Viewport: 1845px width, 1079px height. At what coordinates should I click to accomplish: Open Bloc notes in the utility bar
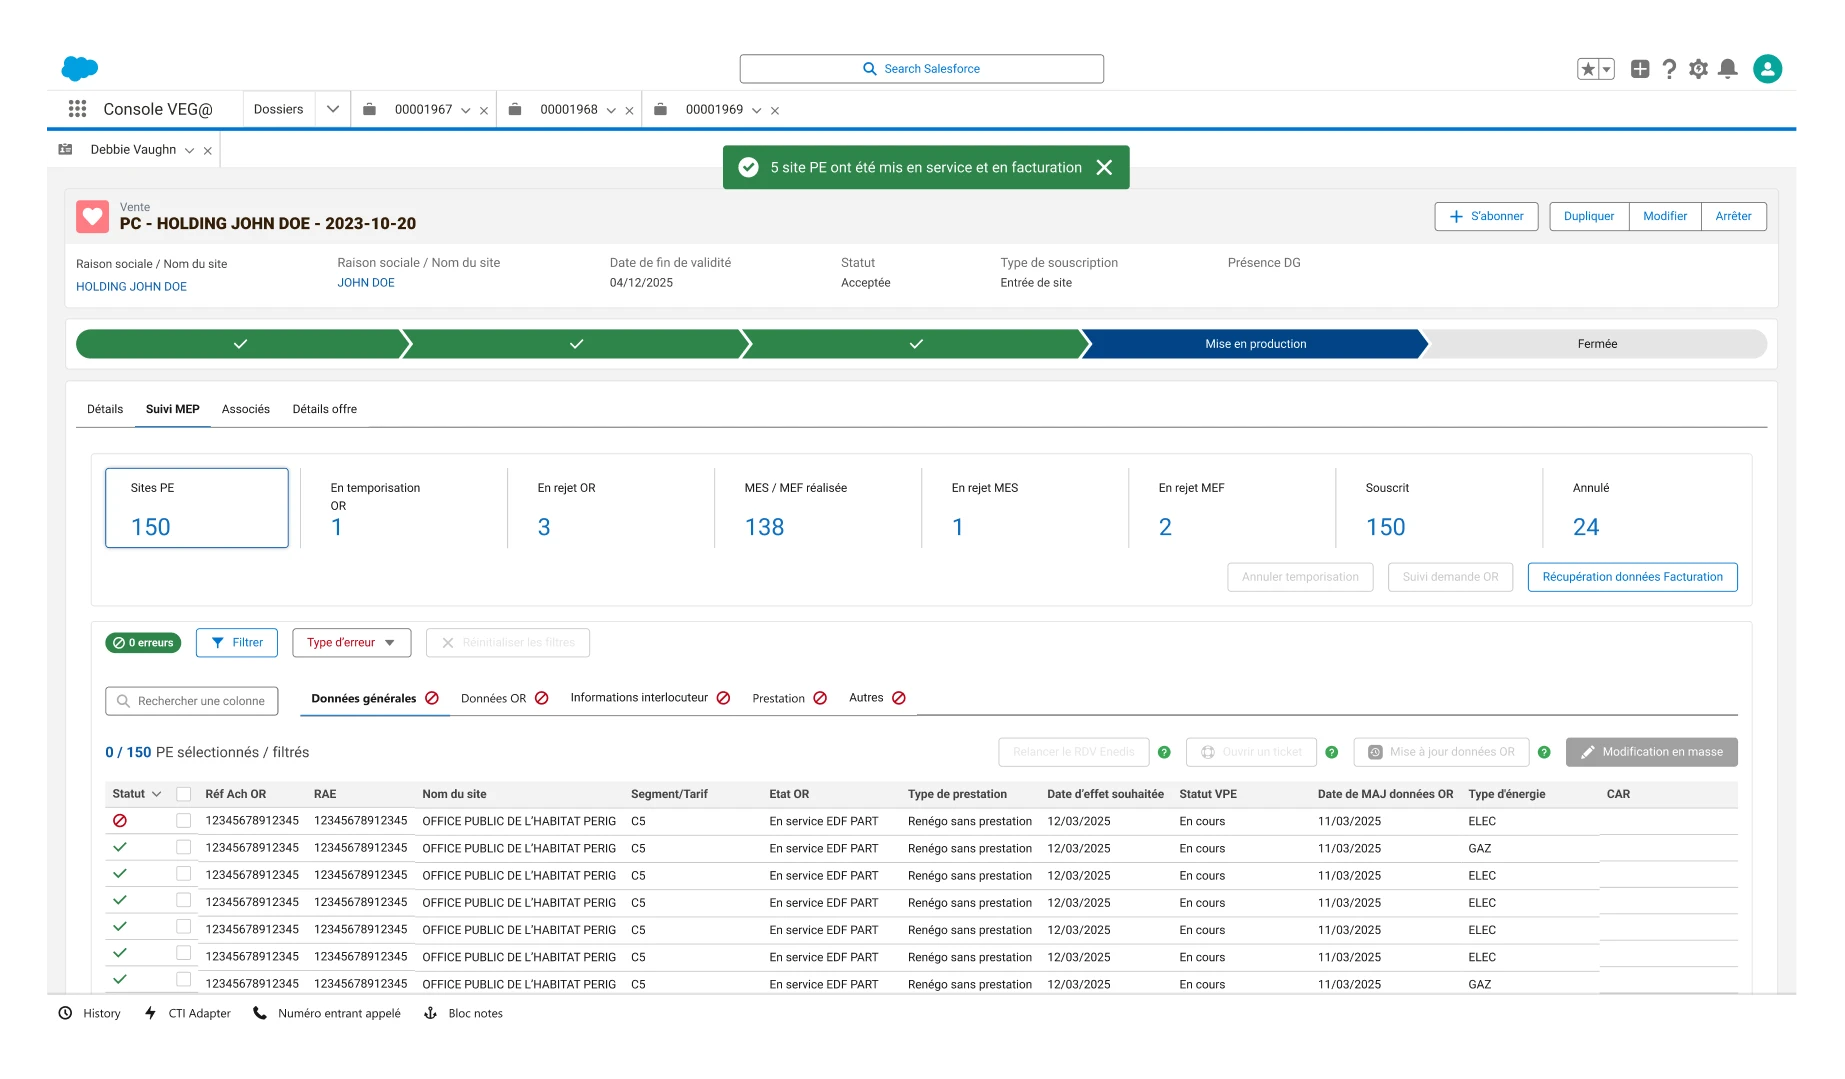464,1013
